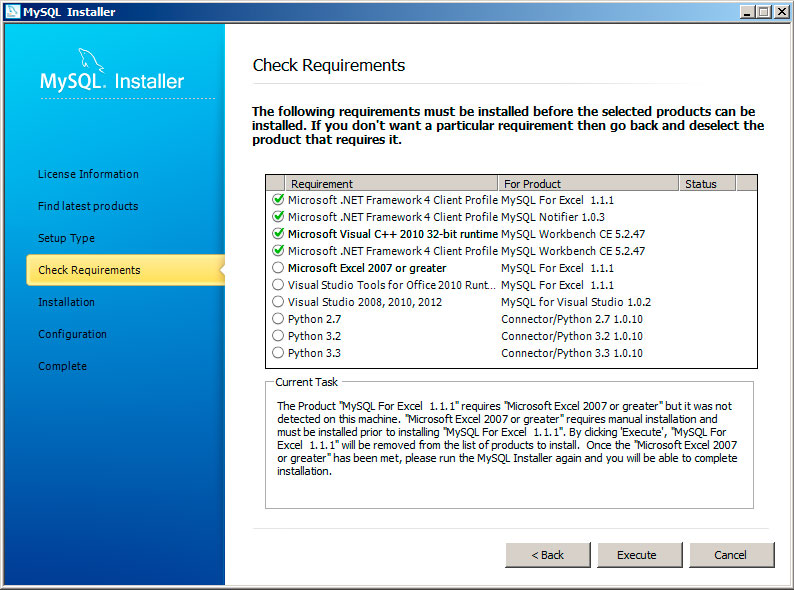Click 'MySQL Workbench CE 5.2.47' in Visual C++ row
This screenshot has height=590, width=794.
[x=573, y=234]
